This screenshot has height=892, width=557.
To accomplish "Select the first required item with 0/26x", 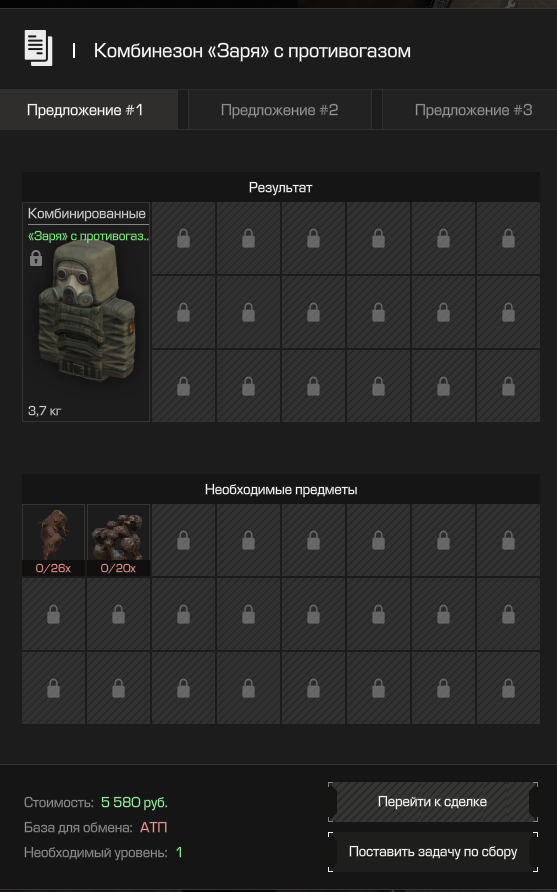I will [53, 540].
